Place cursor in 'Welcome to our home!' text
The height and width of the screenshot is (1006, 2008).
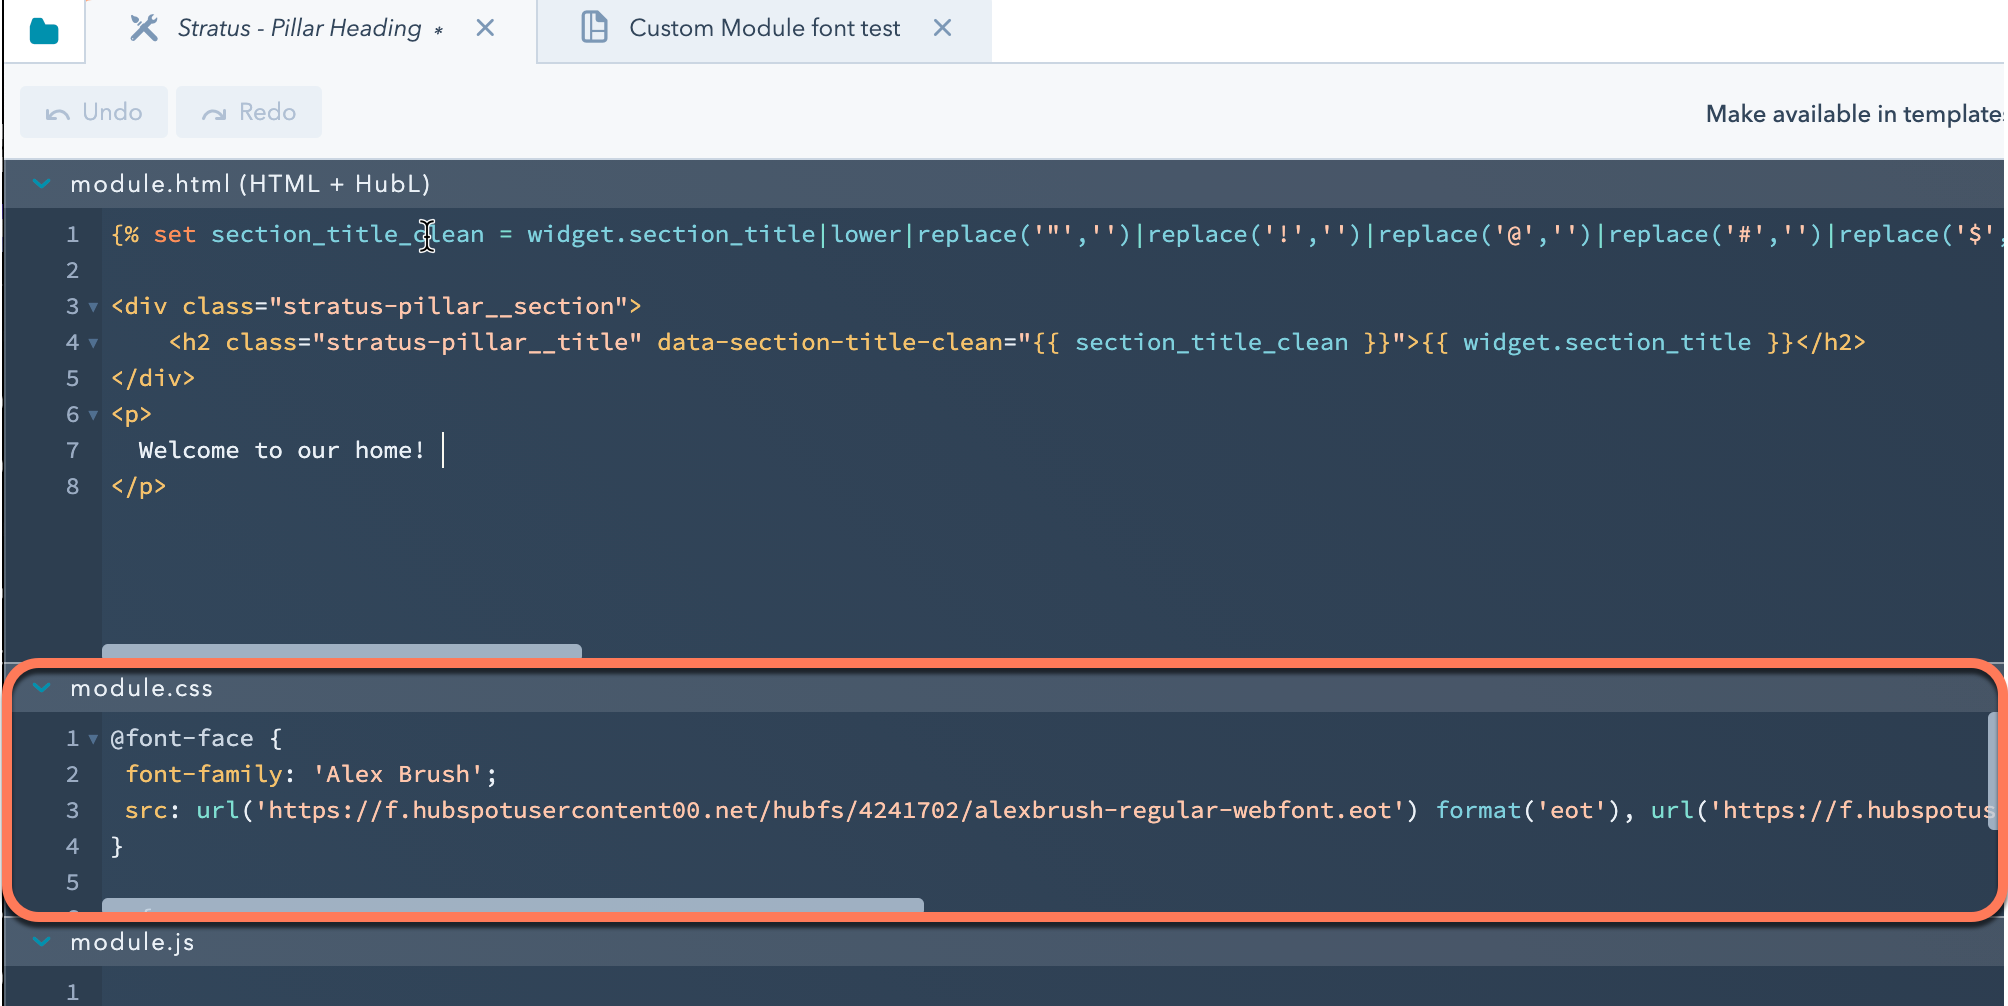(x=282, y=450)
